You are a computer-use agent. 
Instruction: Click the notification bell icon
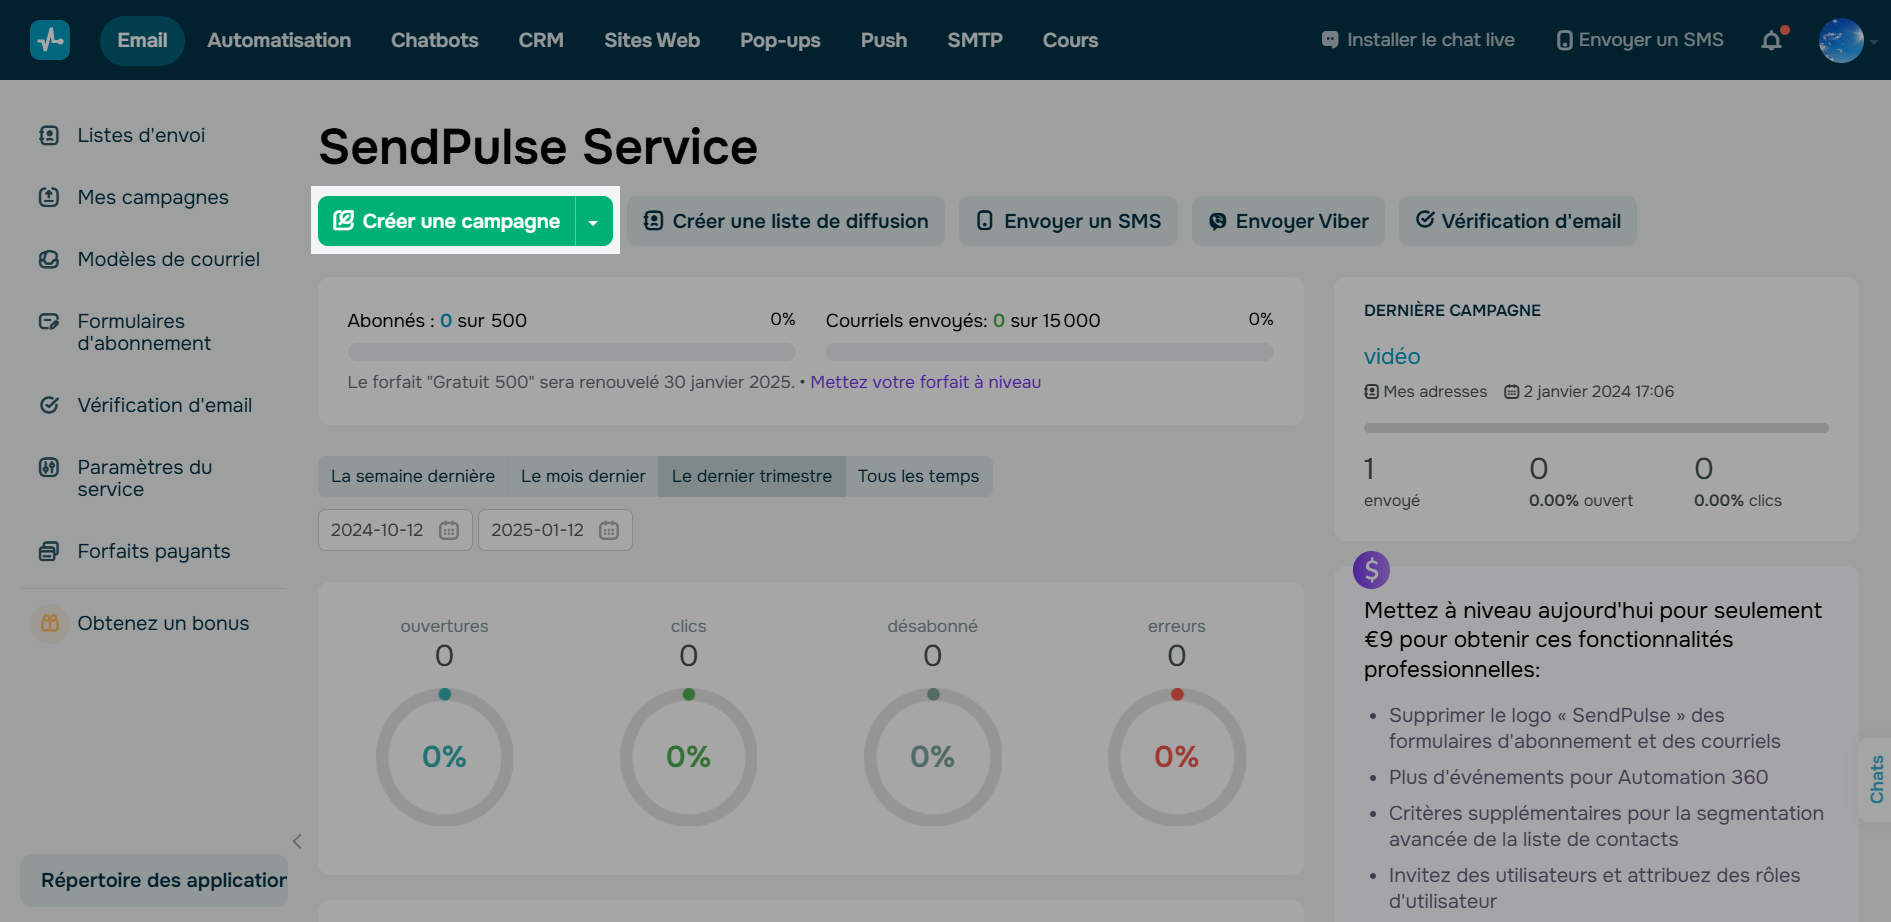pyautogui.click(x=1771, y=39)
